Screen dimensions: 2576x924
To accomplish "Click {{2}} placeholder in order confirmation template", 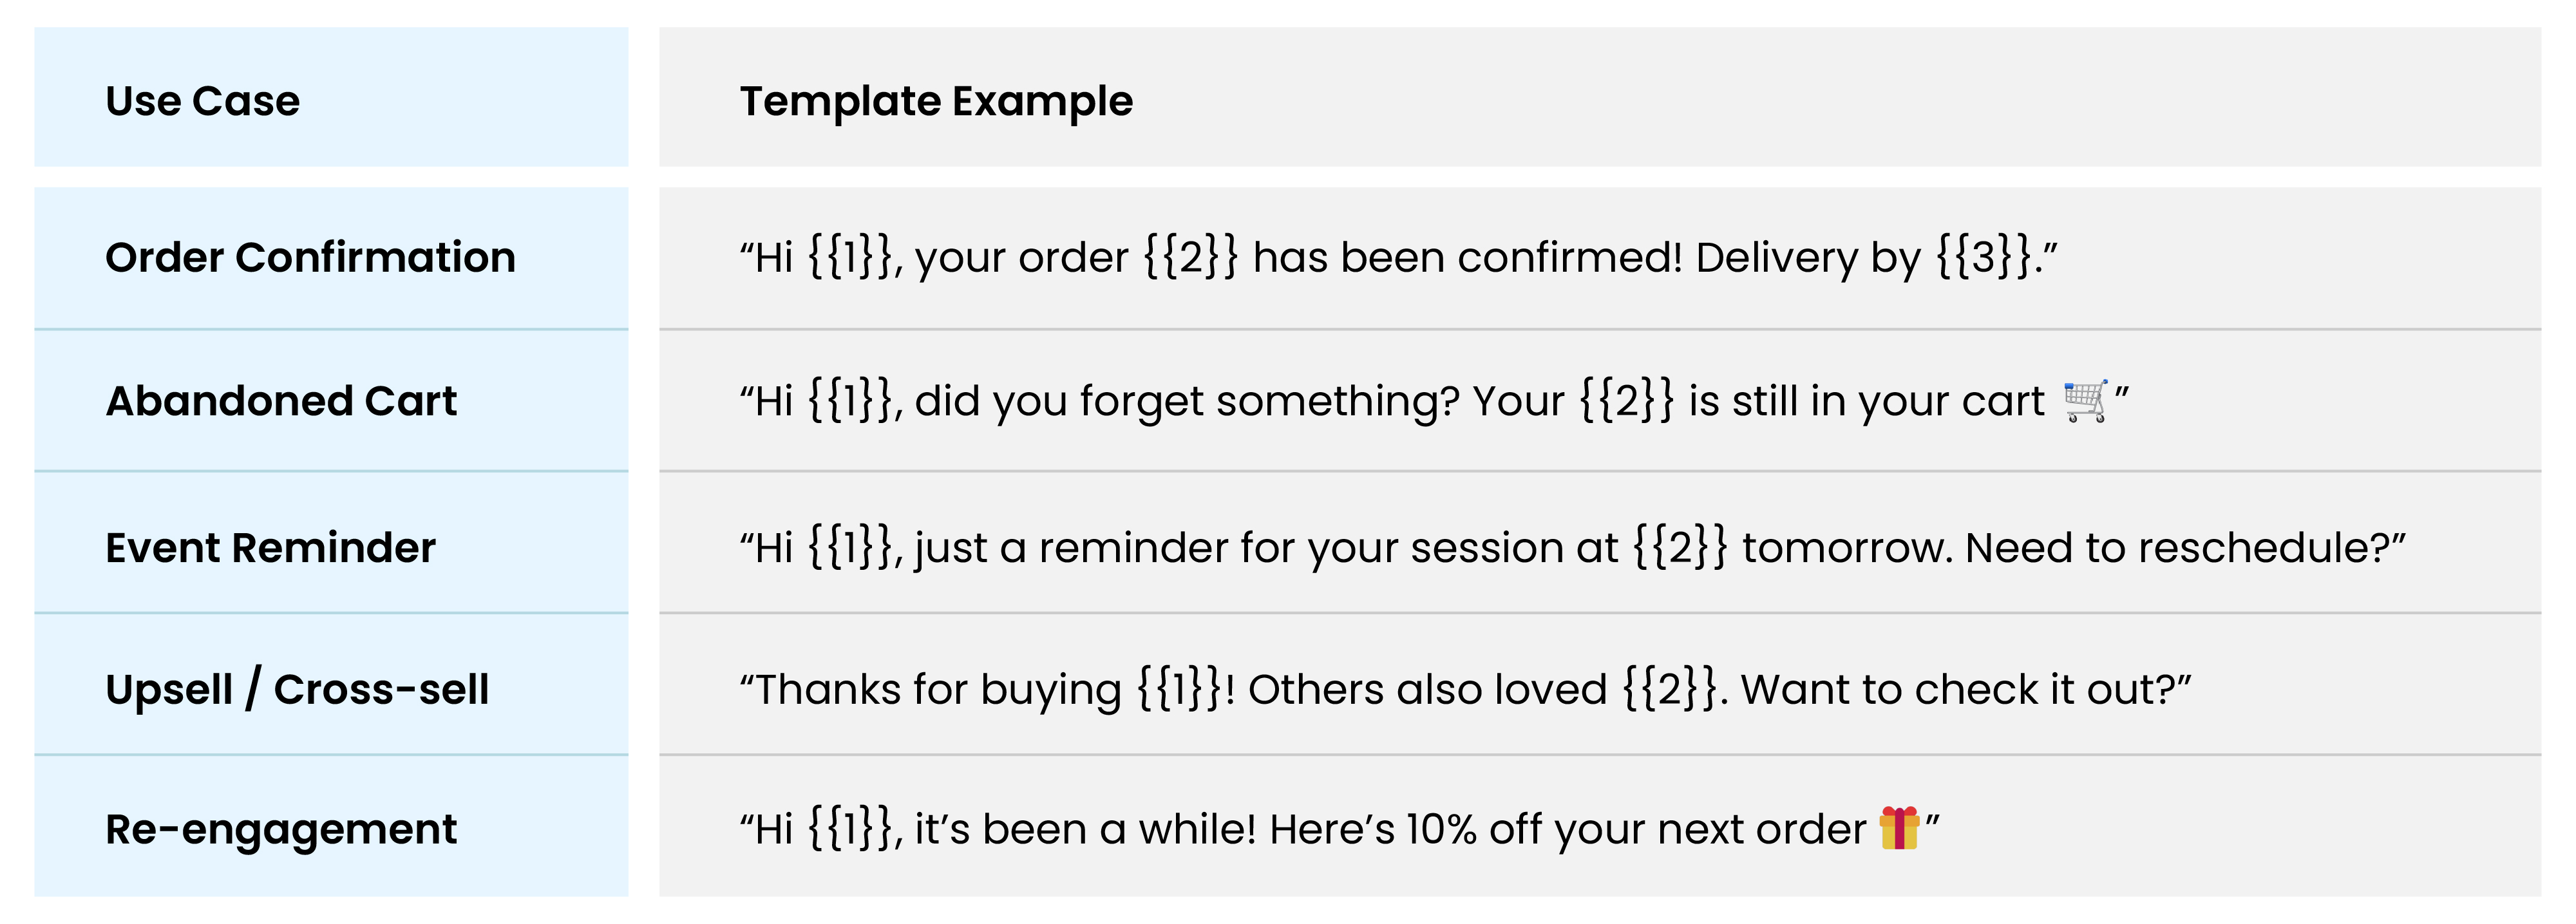I will pyautogui.click(x=1190, y=257).
